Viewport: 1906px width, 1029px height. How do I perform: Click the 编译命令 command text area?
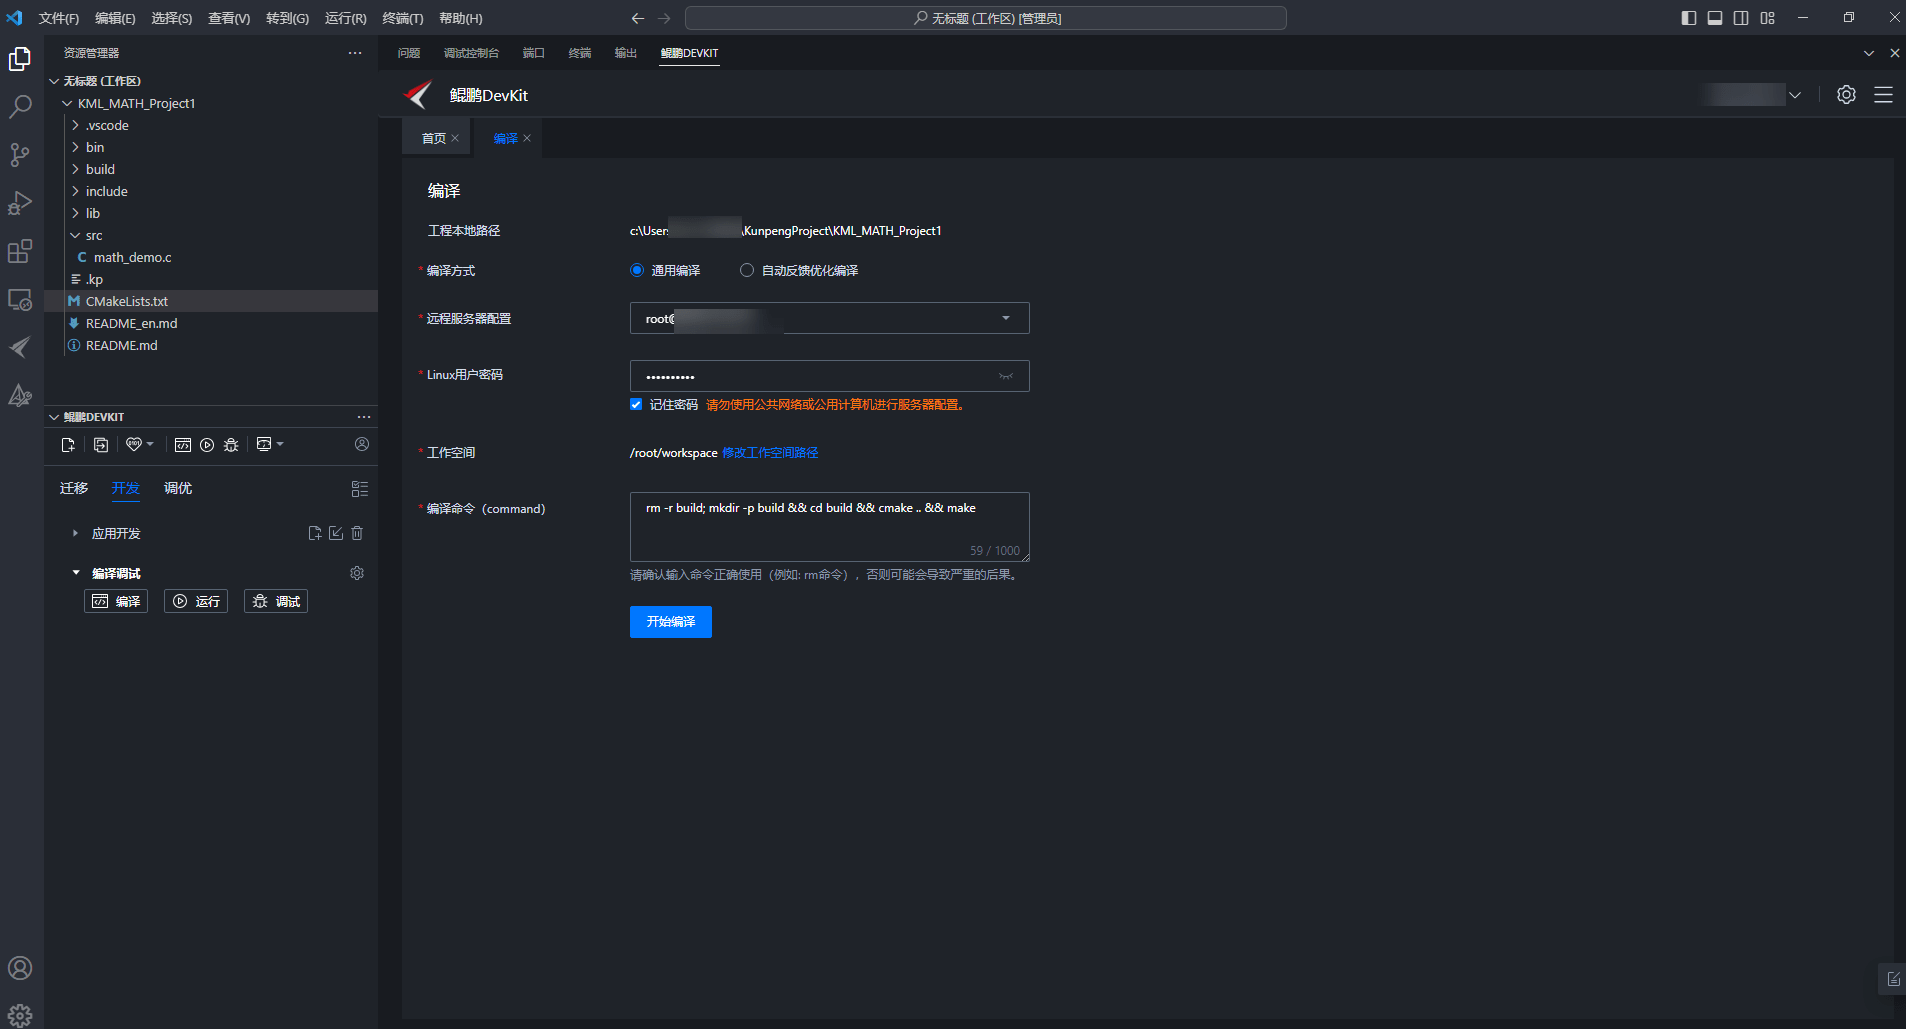830,527
